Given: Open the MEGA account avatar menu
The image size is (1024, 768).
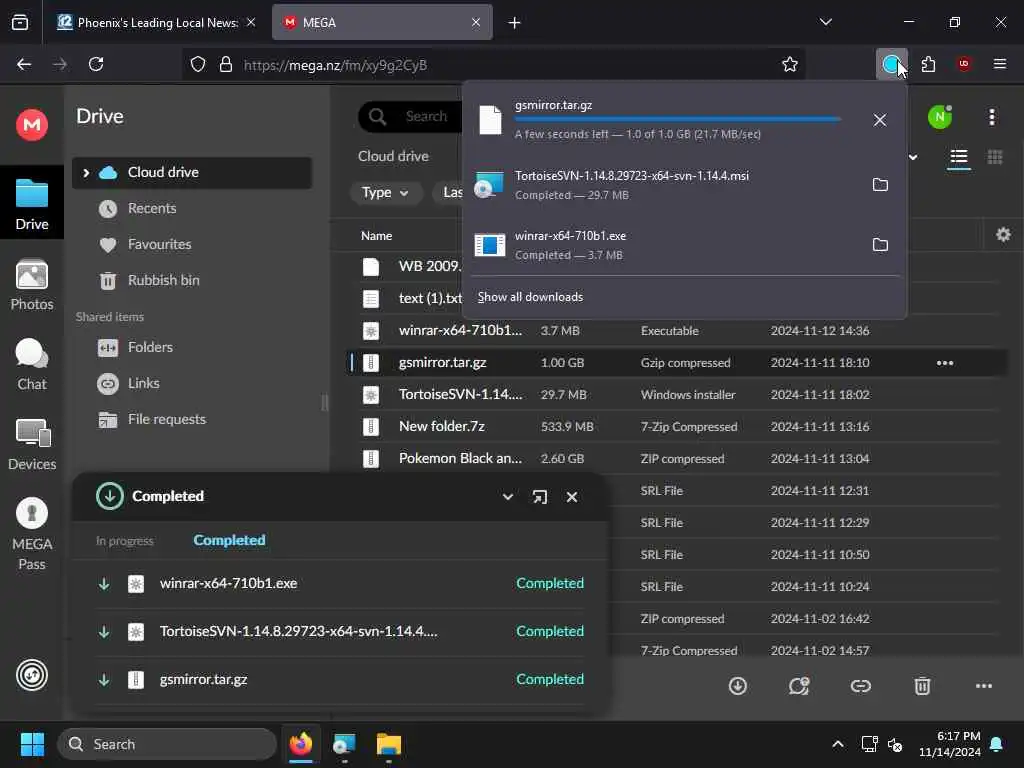Looking at the screenshot, I should tap(940, 117).
